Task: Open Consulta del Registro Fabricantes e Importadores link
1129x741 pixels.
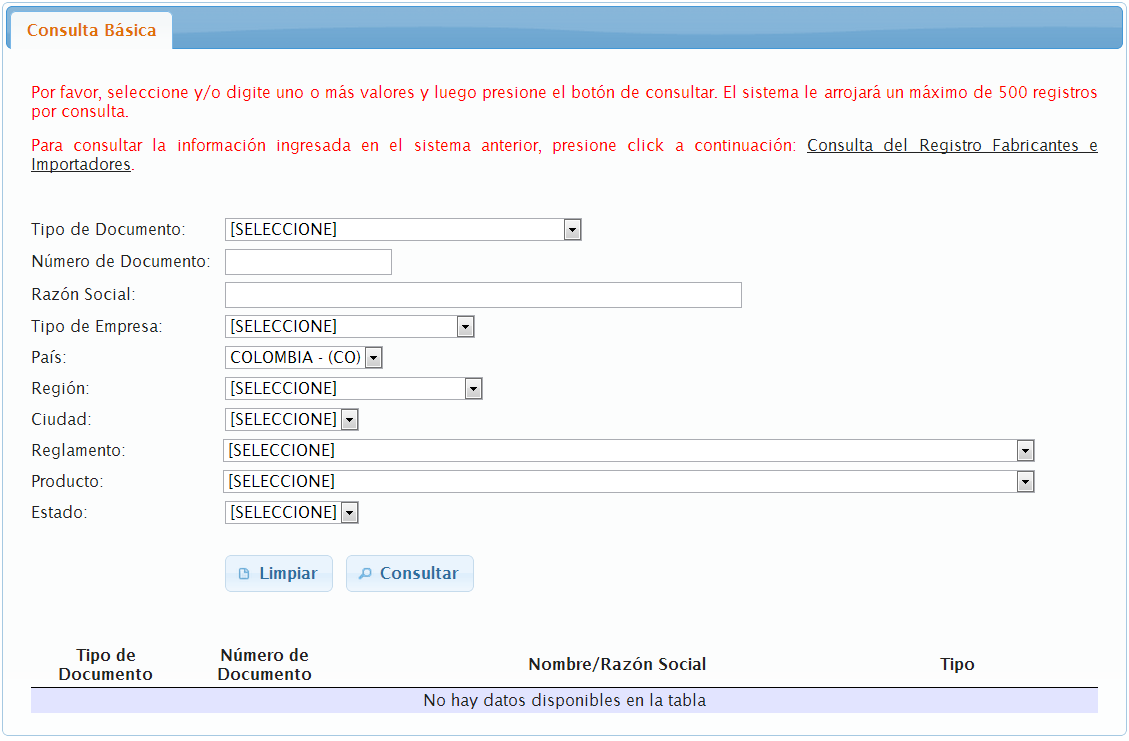Action: 951,146
